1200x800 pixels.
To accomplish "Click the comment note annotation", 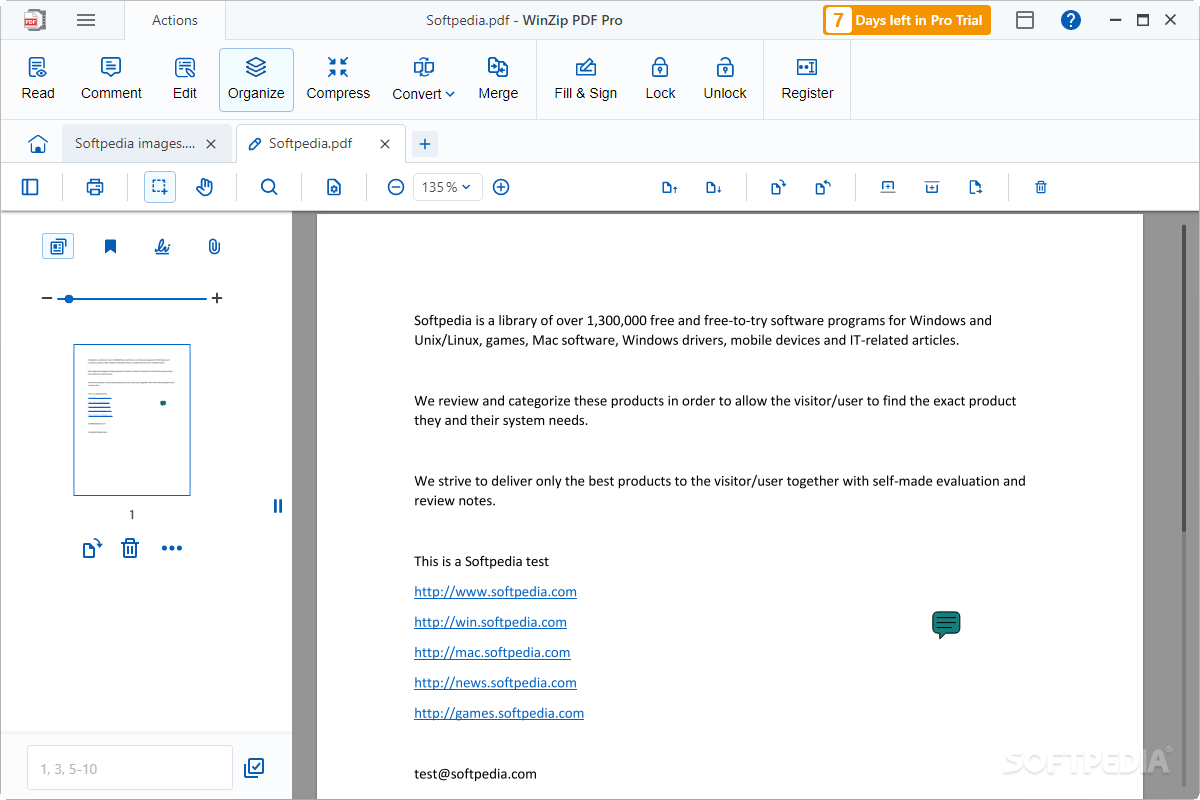I will pos(946,625).
